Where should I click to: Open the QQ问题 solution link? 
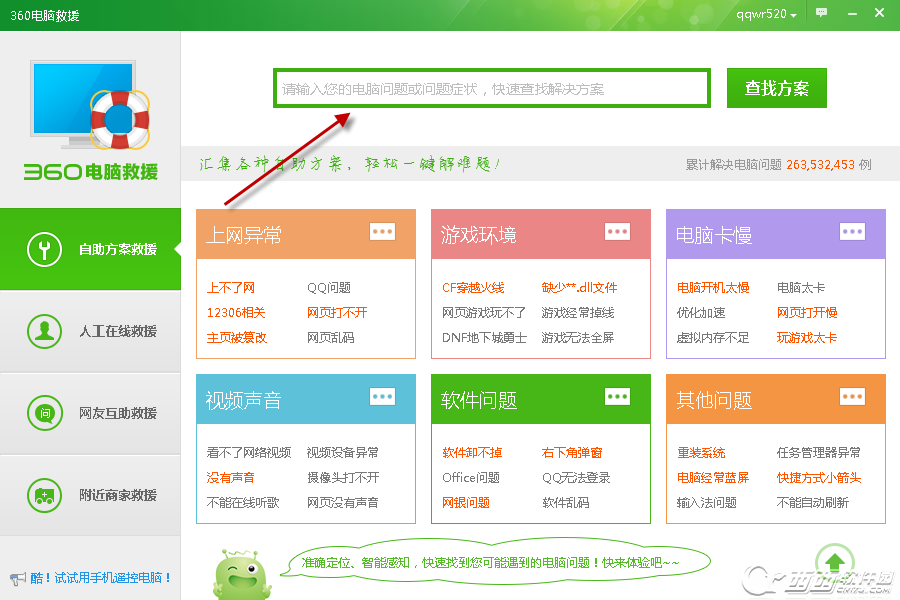pos(329,288)
